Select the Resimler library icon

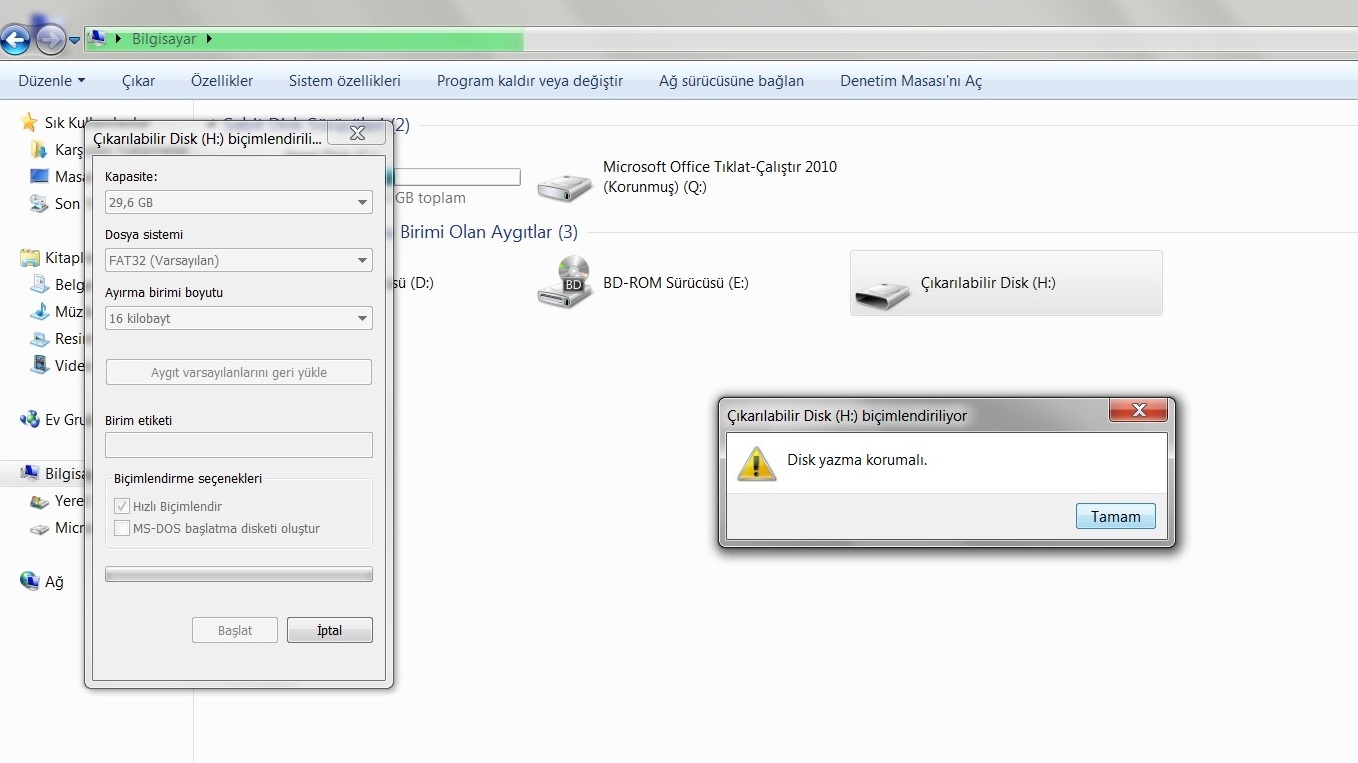39,339
